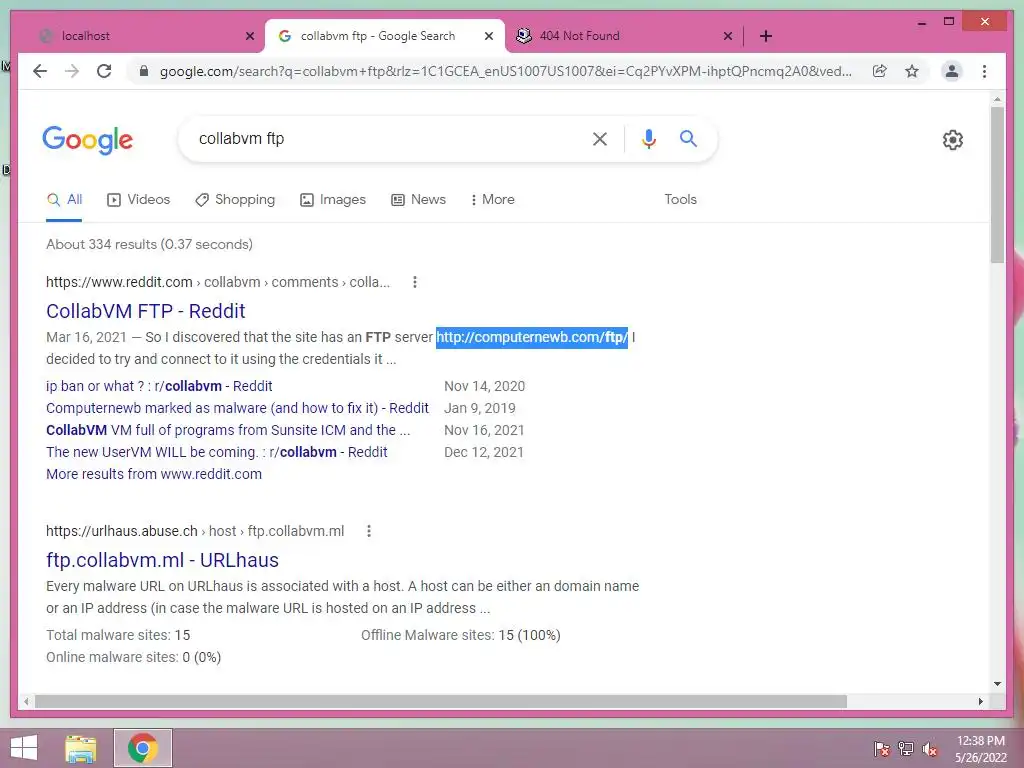Expand the More search filters menu

492,200
